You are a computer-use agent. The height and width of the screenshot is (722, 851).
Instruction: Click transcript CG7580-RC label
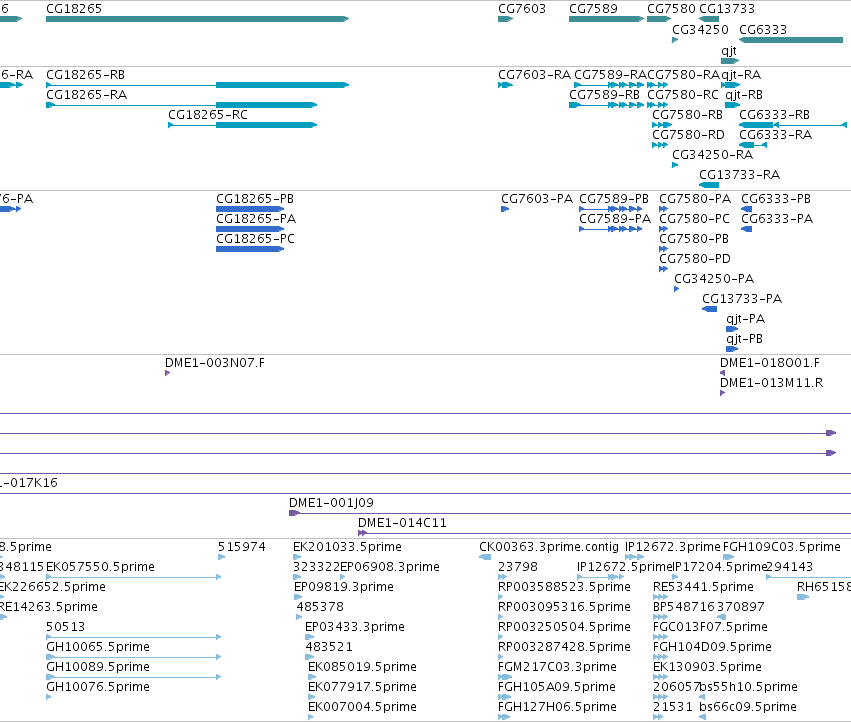[683, 94]
